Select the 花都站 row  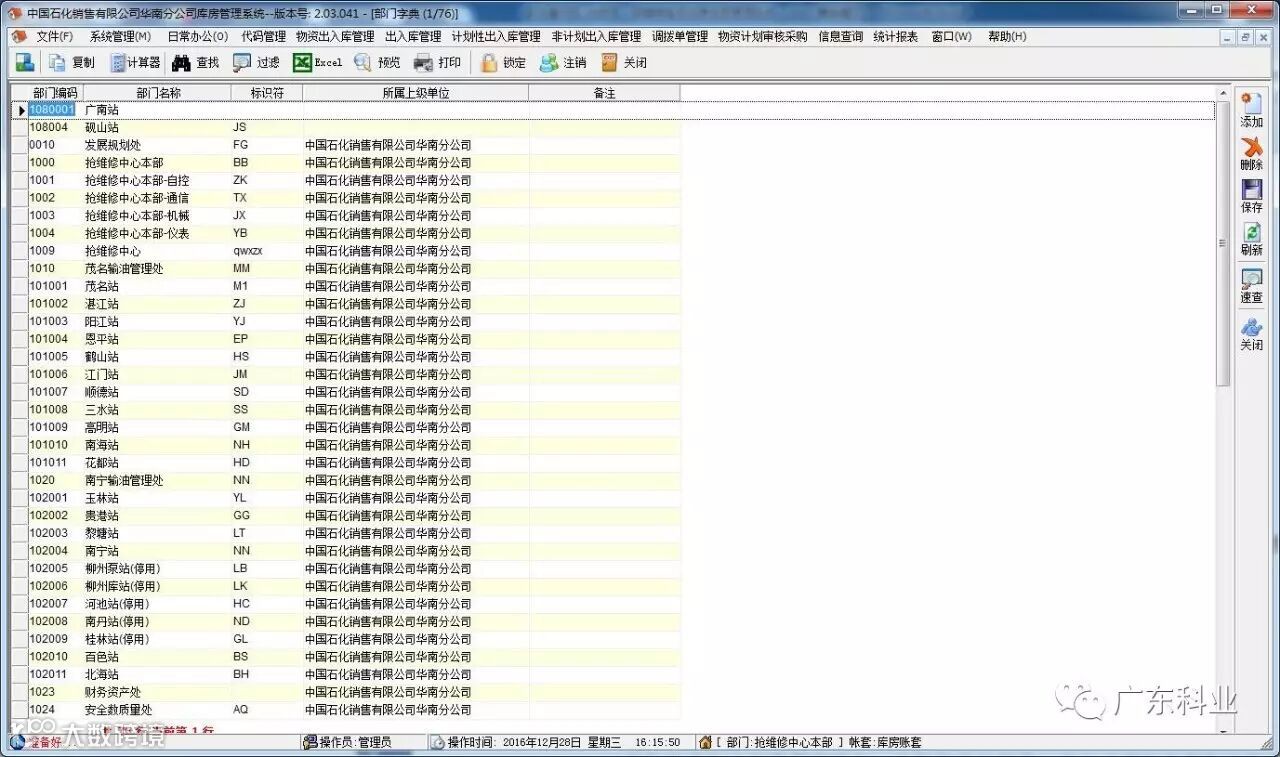click(x=353, y=463)
